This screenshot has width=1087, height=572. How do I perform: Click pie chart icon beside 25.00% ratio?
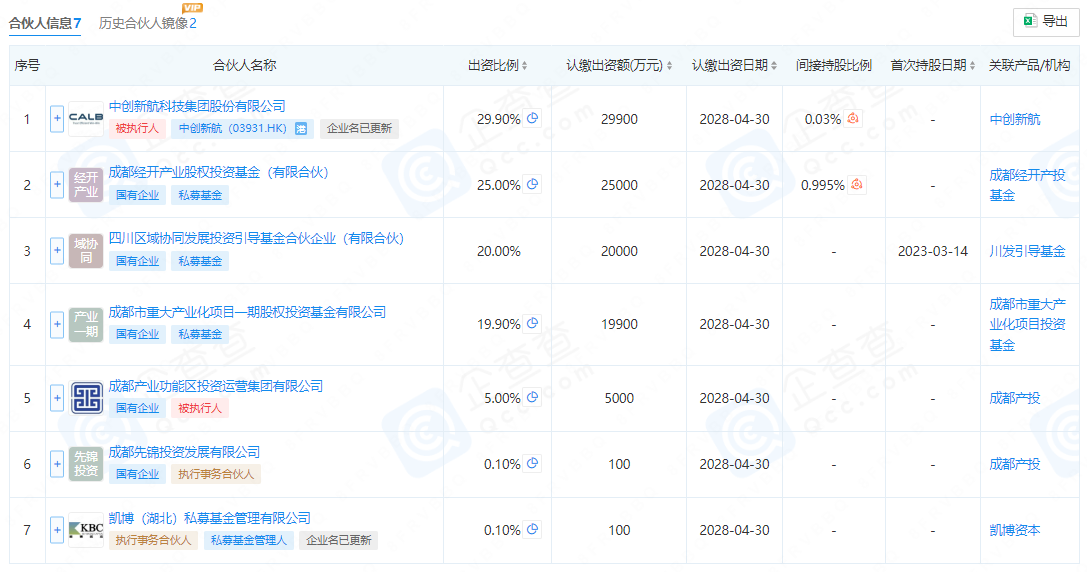(533, 185)
